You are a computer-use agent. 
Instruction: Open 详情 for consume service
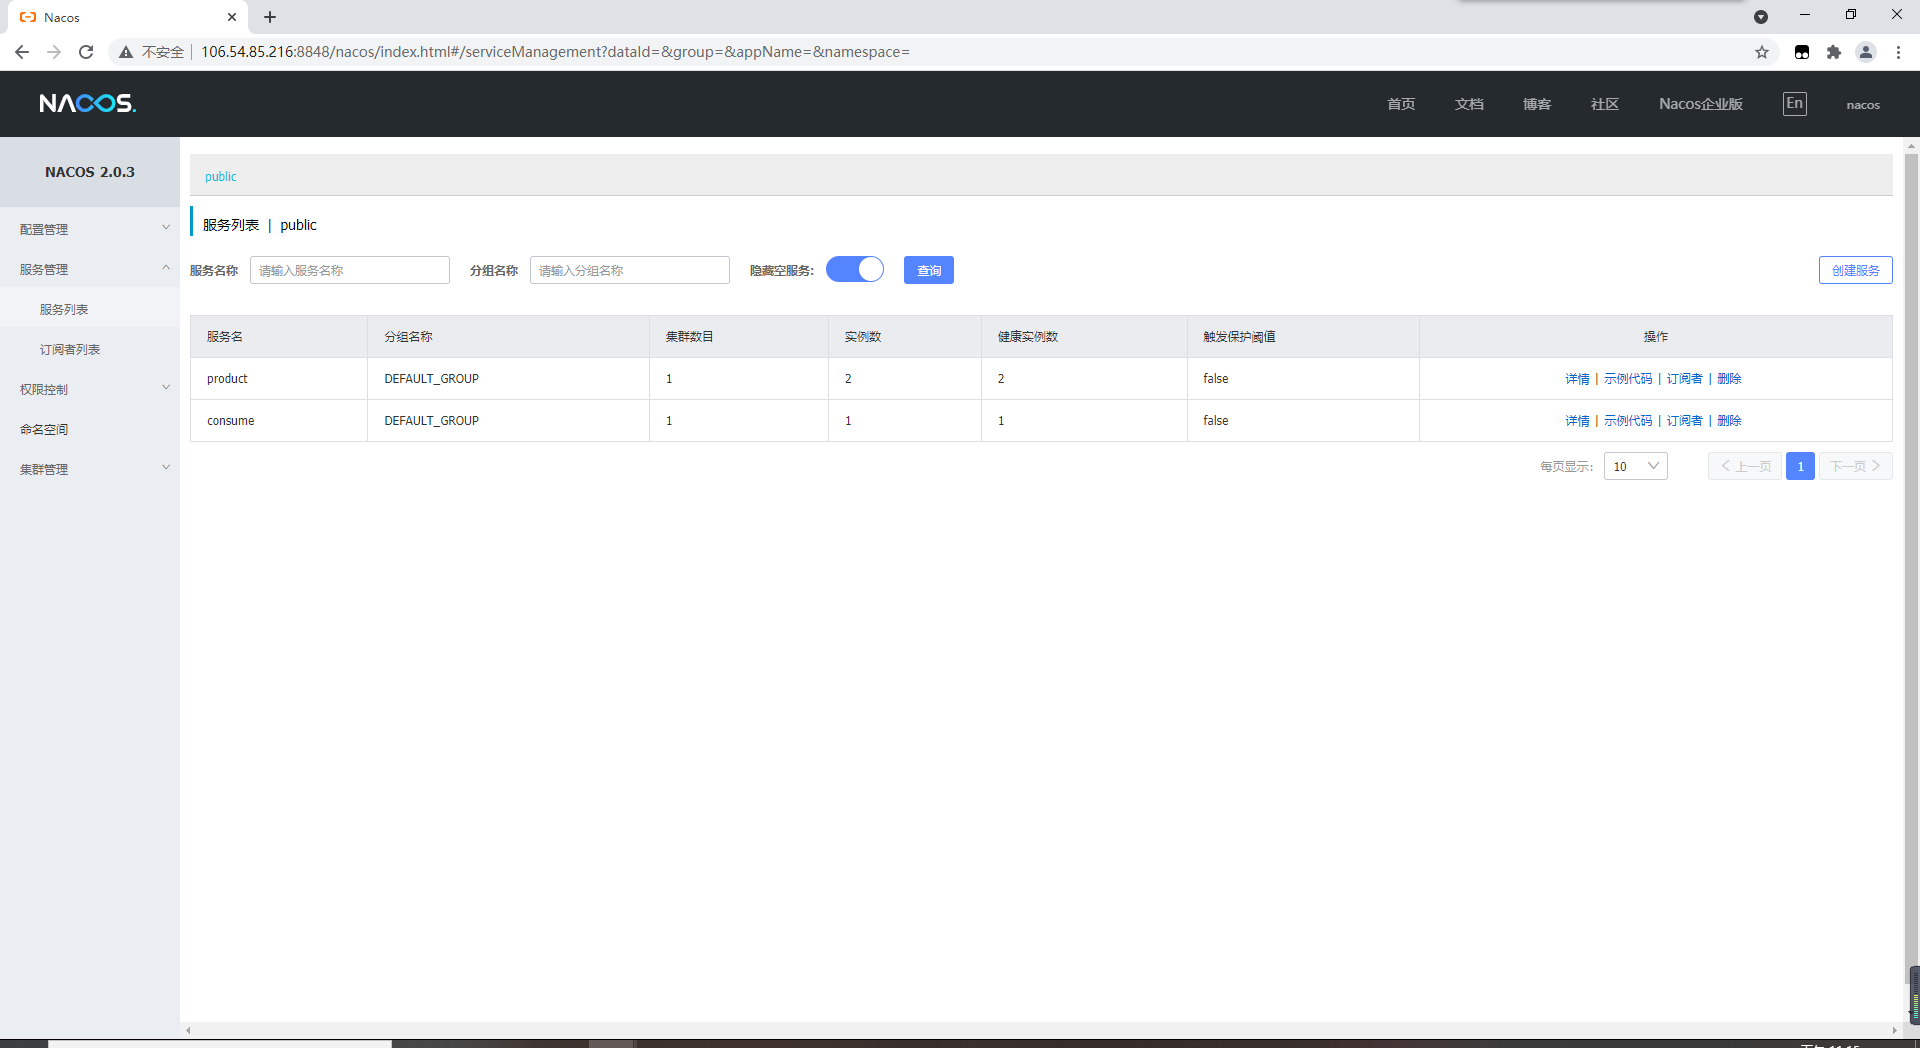[1577, 421]
